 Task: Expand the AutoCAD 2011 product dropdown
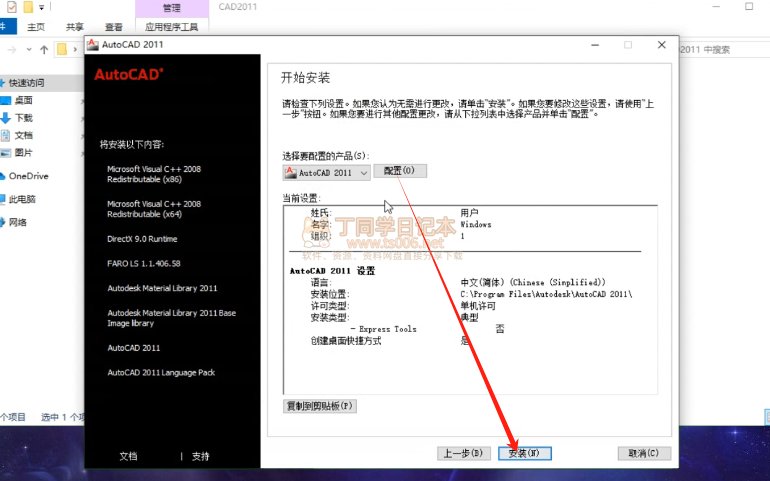(363, 172)
